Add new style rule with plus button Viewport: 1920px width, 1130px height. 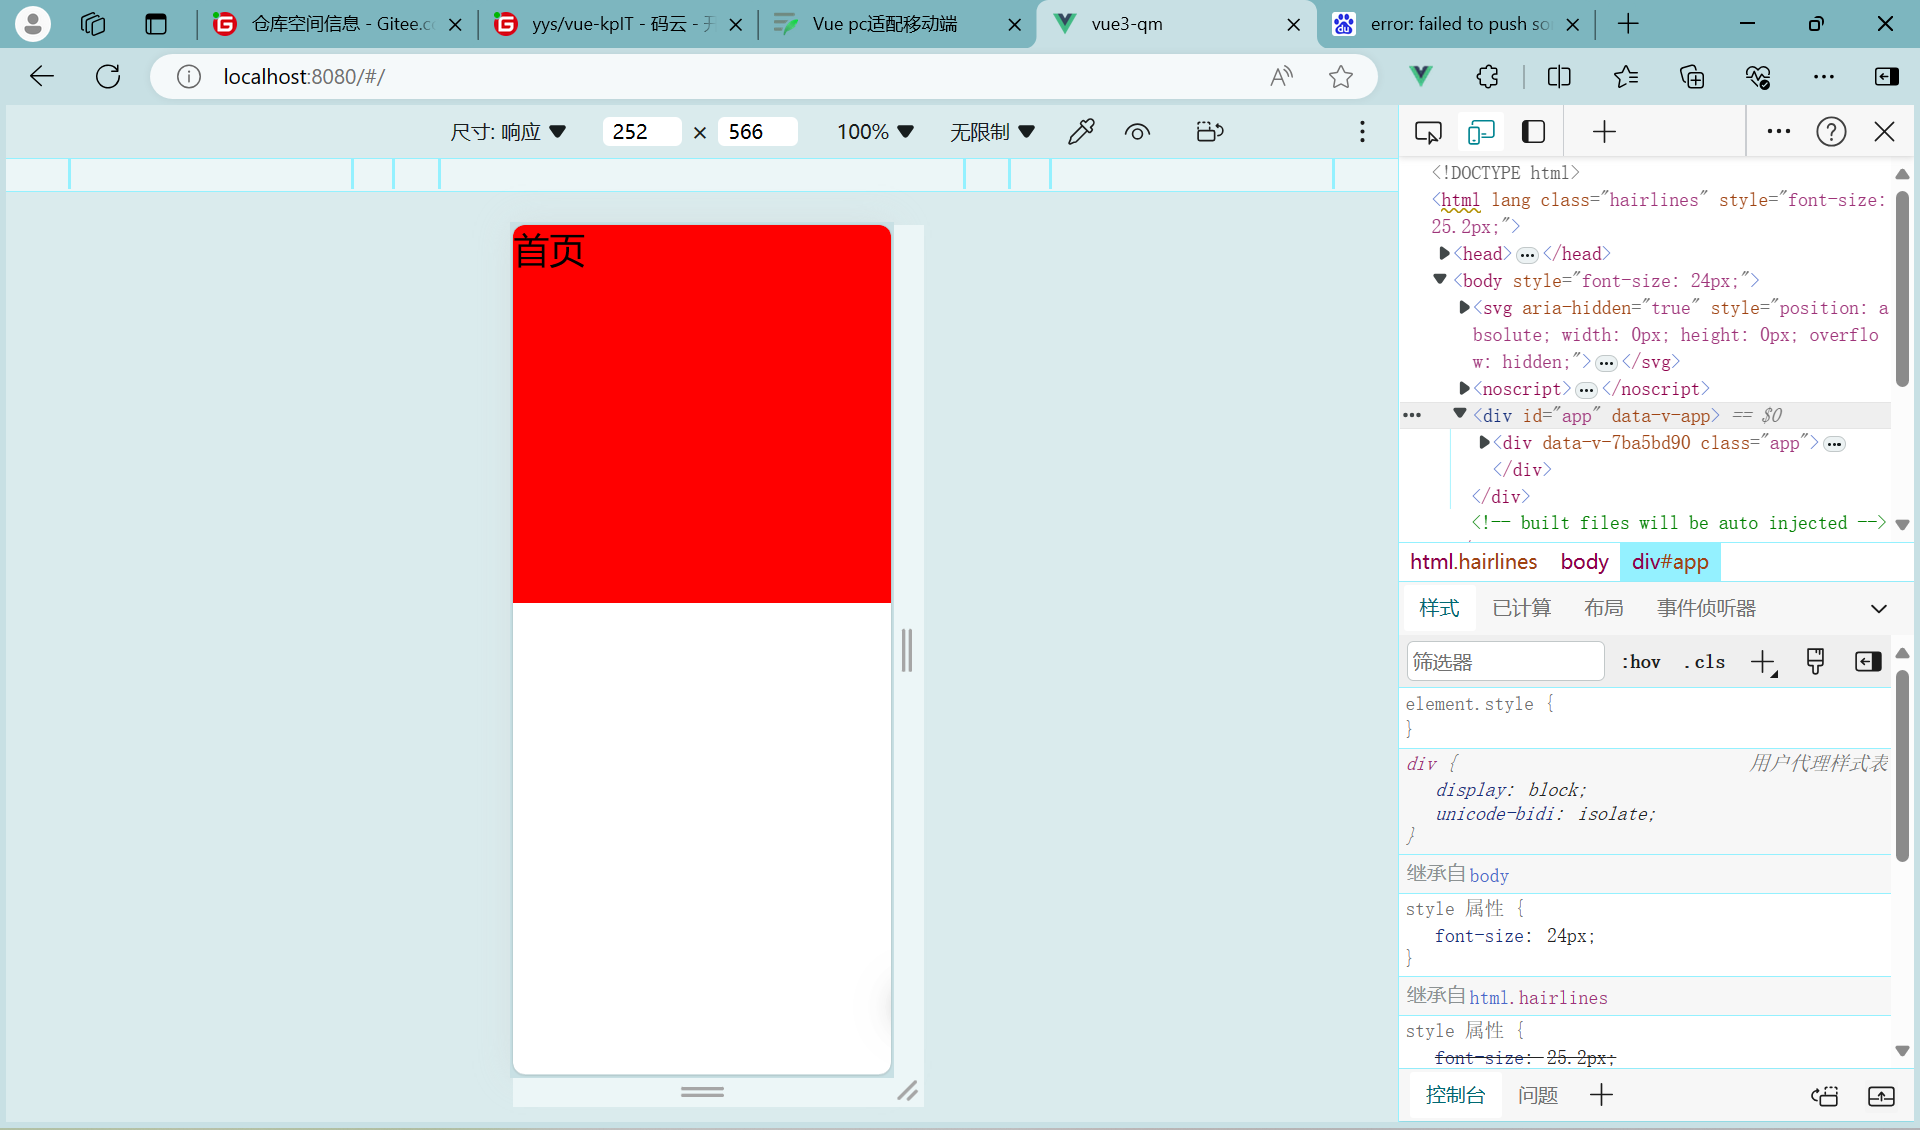(x=1762, y=661)
